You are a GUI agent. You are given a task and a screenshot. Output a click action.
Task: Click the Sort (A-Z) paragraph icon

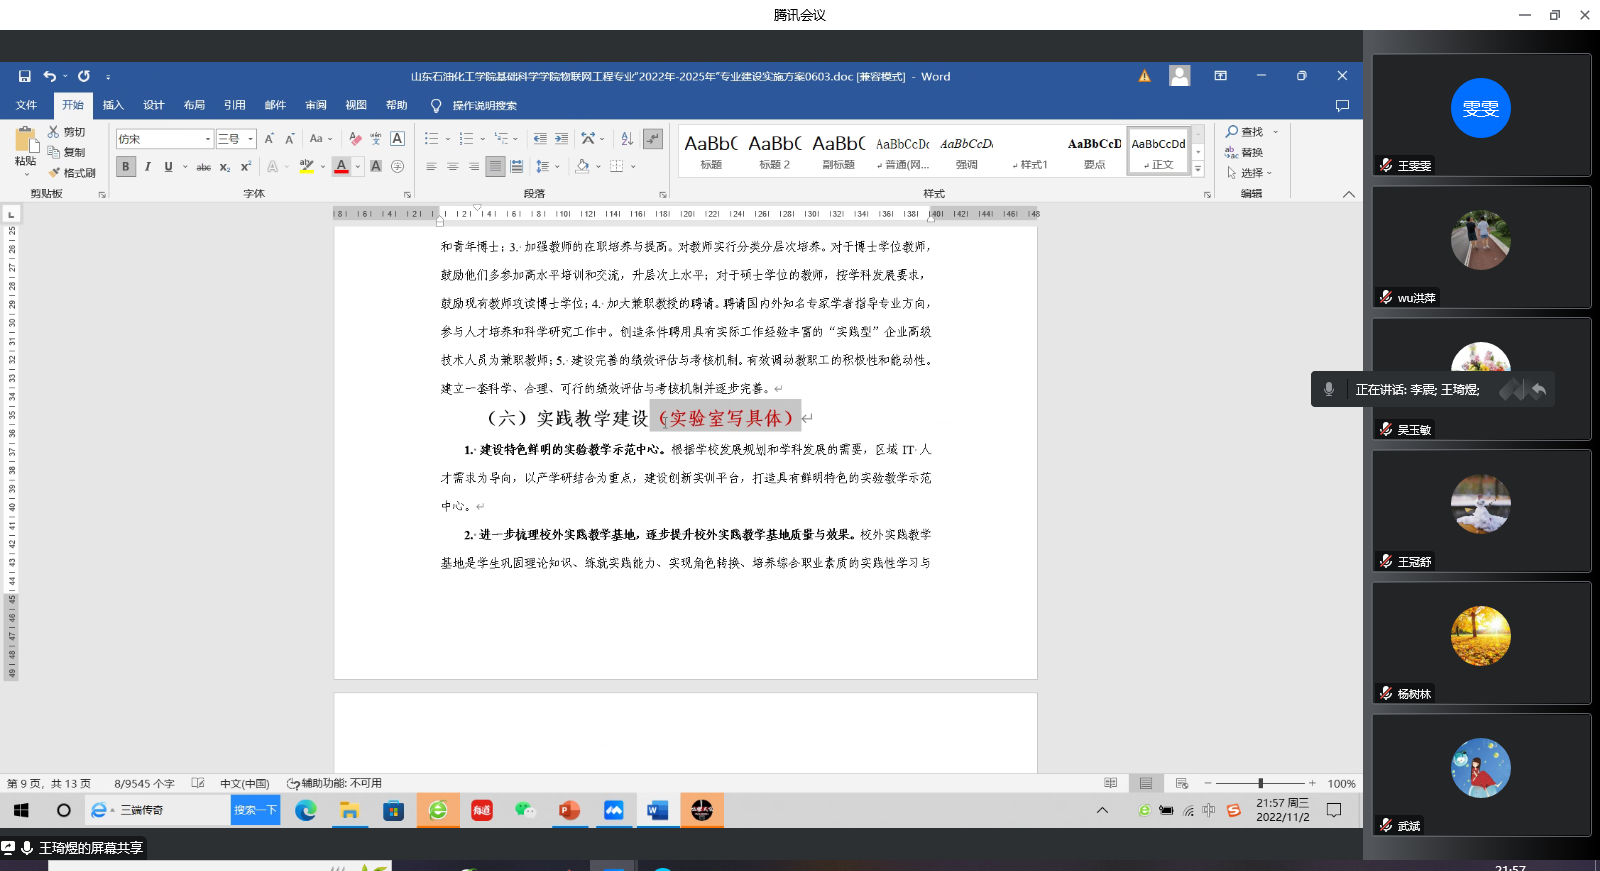pos(627,139)
